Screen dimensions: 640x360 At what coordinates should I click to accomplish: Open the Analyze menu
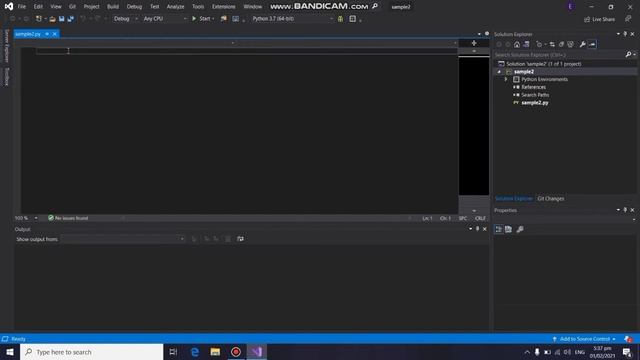176,7
